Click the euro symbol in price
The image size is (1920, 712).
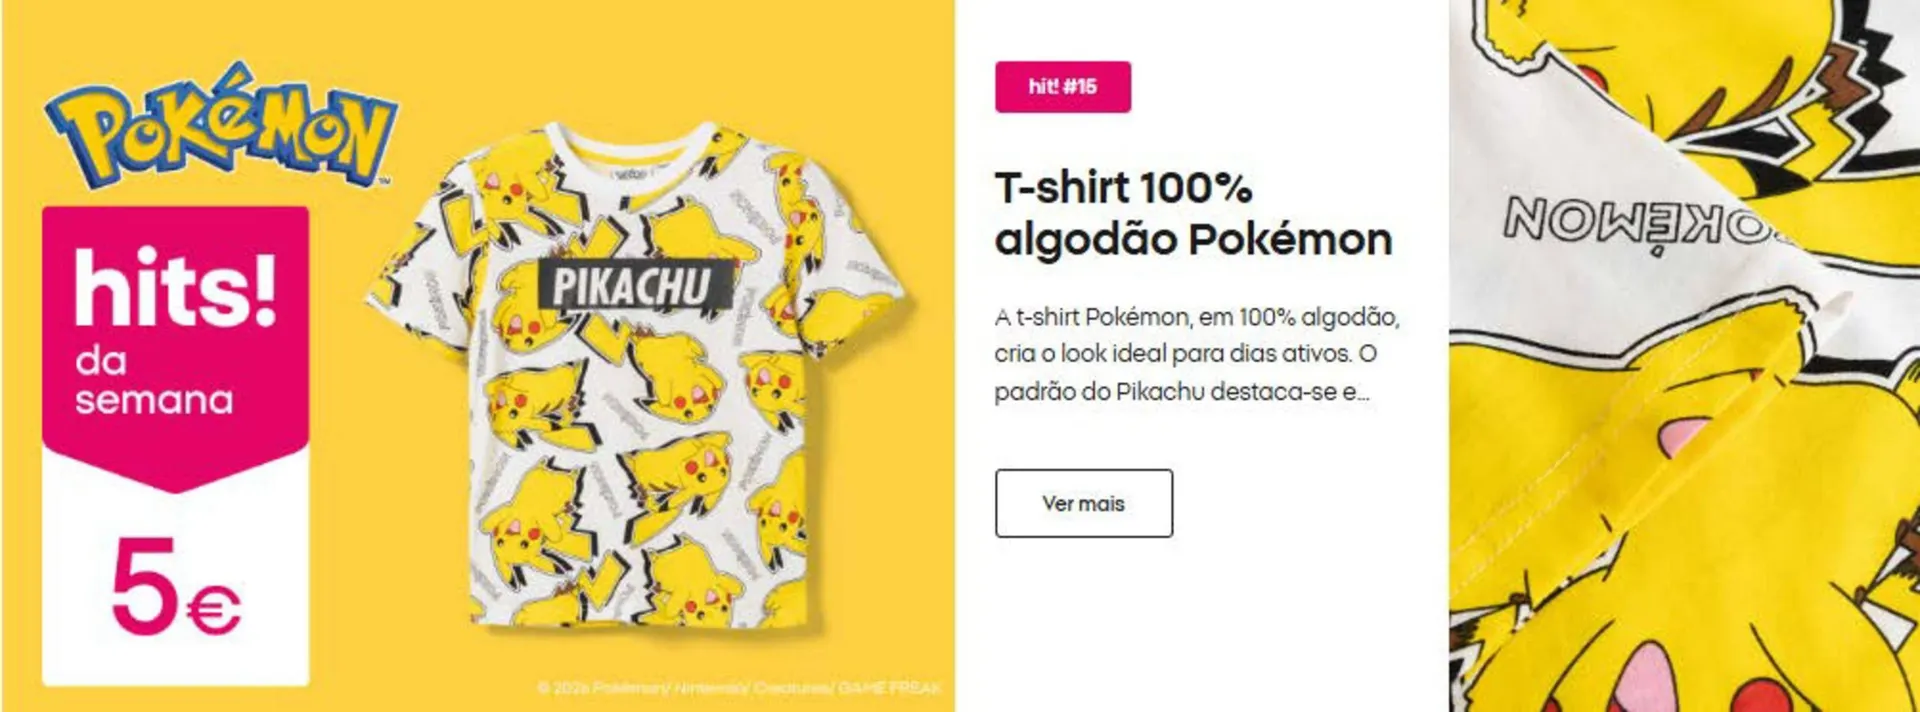click(x=214, y=611)
